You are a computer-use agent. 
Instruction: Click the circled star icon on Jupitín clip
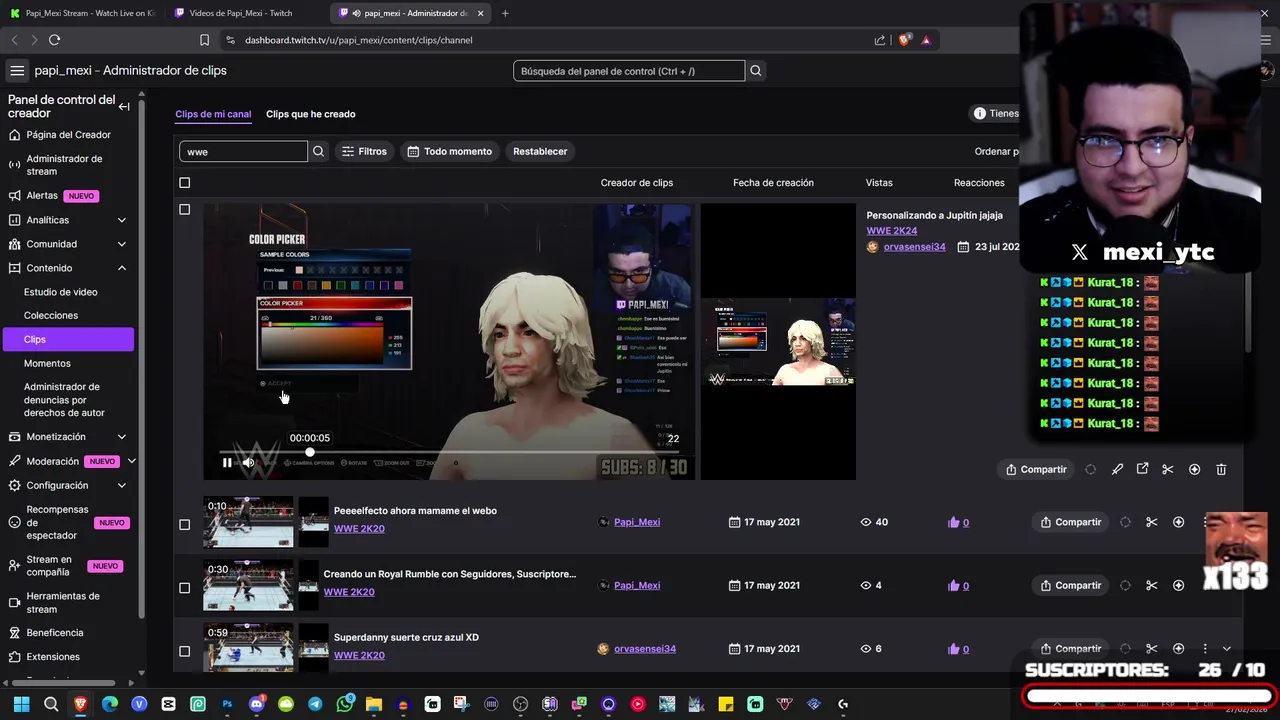point(1194,469)
